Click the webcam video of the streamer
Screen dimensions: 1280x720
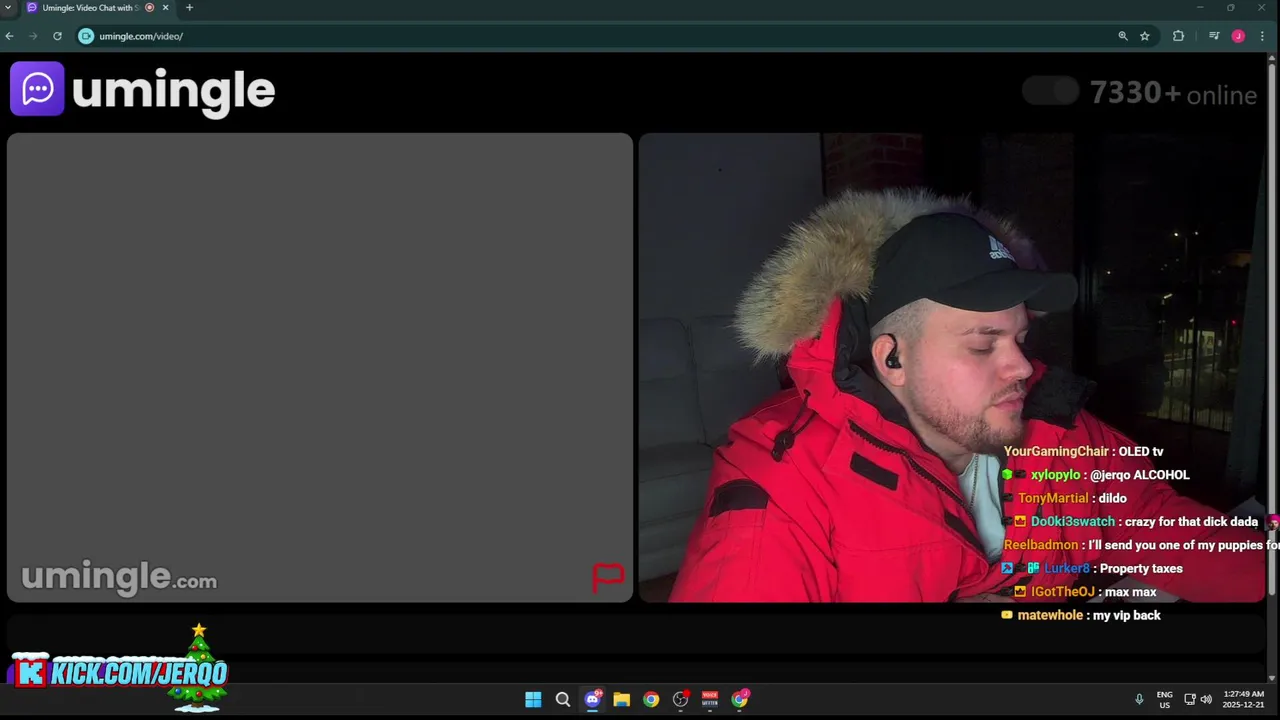[x=952, y=368]
